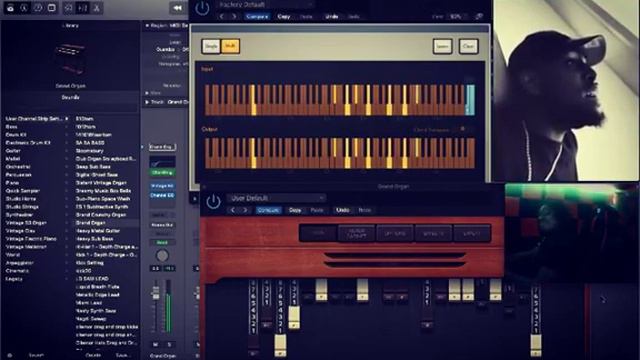Go to next preset in Vintage B3
This screenshot has height=360, width=640.
click(245, 210)
